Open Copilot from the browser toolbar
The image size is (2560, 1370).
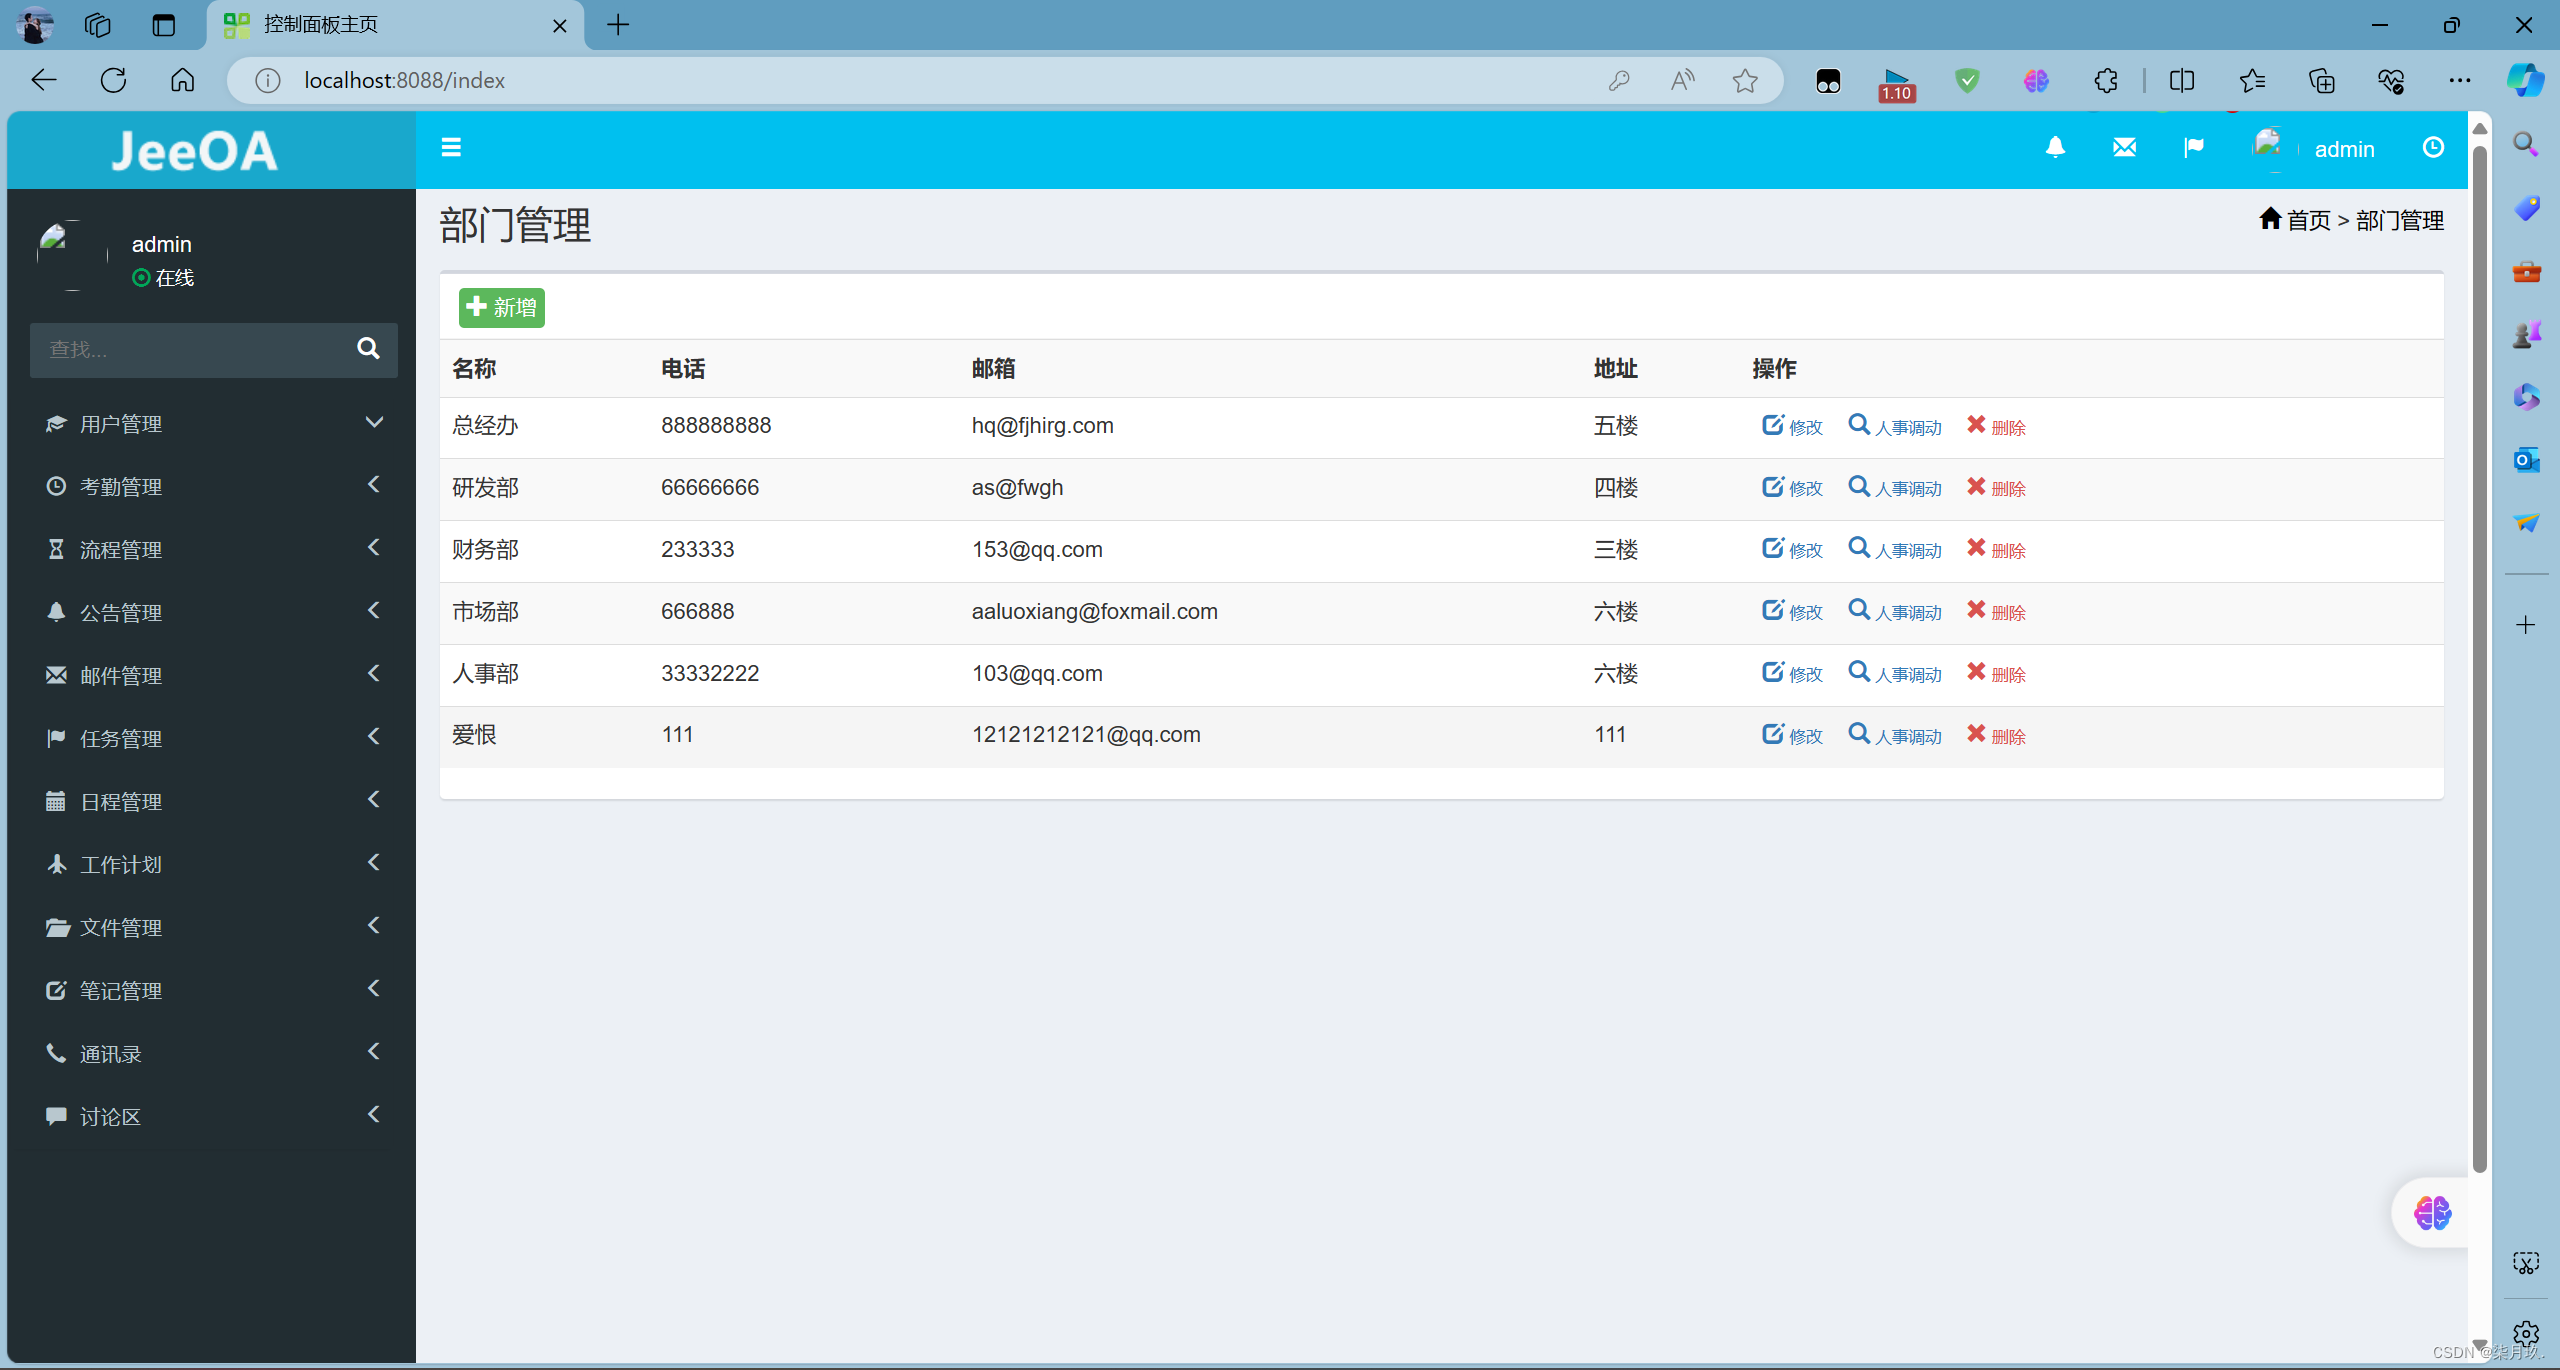click(2526, 80)
